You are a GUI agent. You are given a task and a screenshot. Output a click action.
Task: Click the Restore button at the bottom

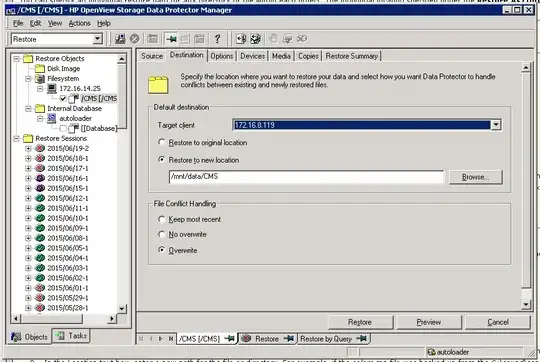point(360,322)
